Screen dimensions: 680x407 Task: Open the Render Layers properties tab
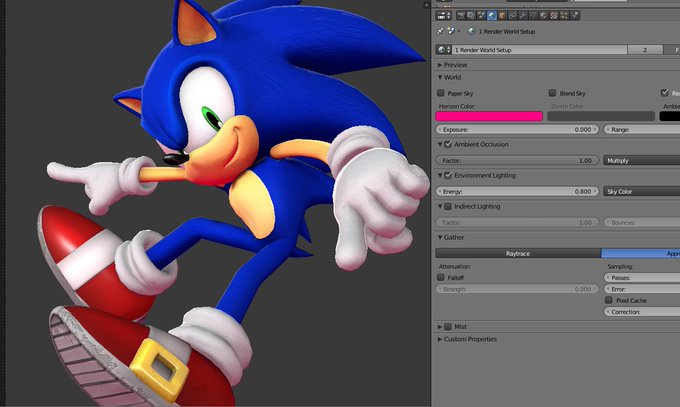pos(471,16)
